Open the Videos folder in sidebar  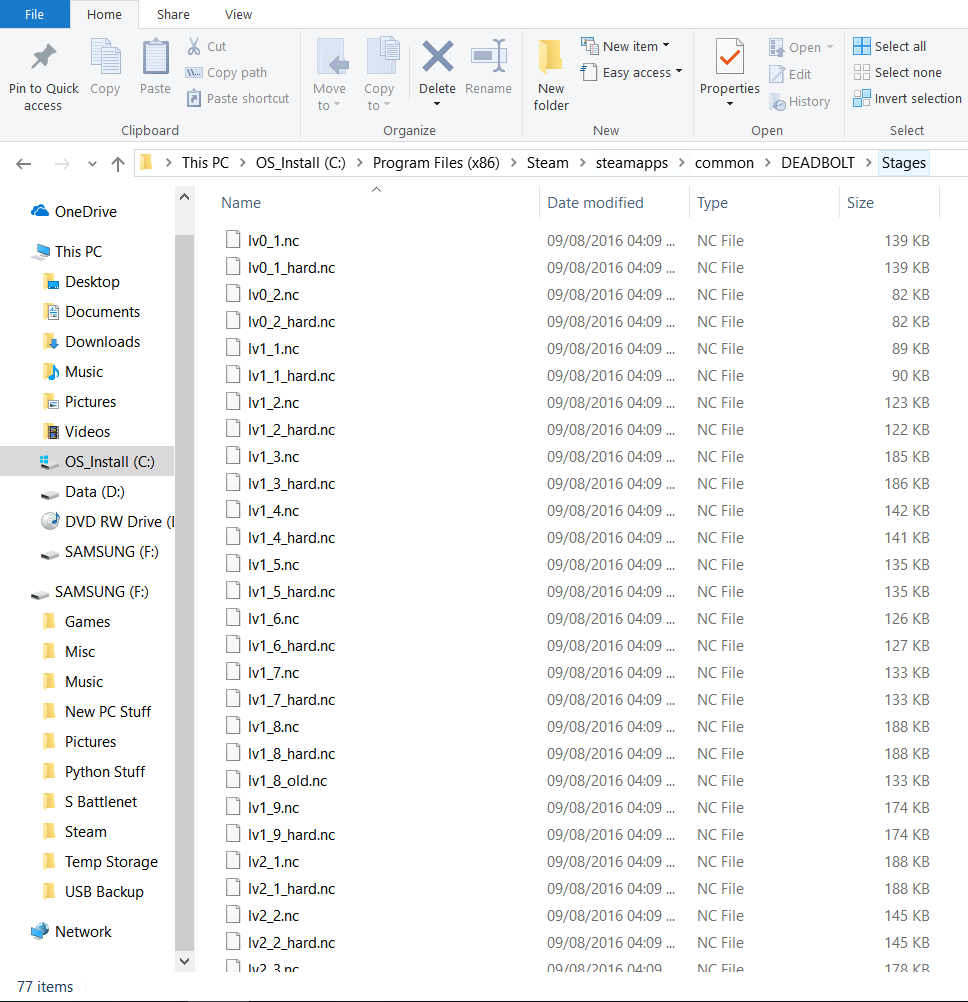[x=76, y=432]
